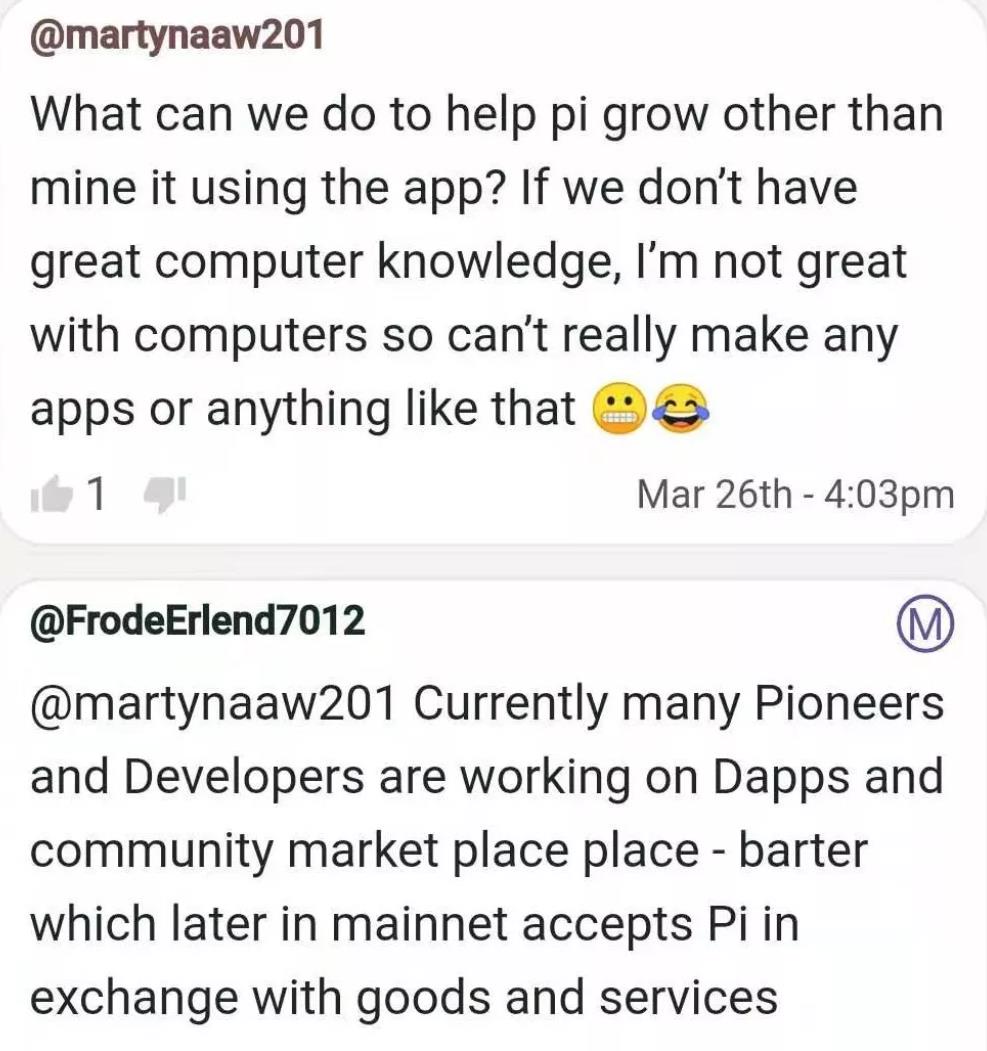Image resolution: width=987 pixels, height=1051 pixels.
Task: Tap the grimacing face emoji
Action: pyautogui.click(x=619, y=408)
